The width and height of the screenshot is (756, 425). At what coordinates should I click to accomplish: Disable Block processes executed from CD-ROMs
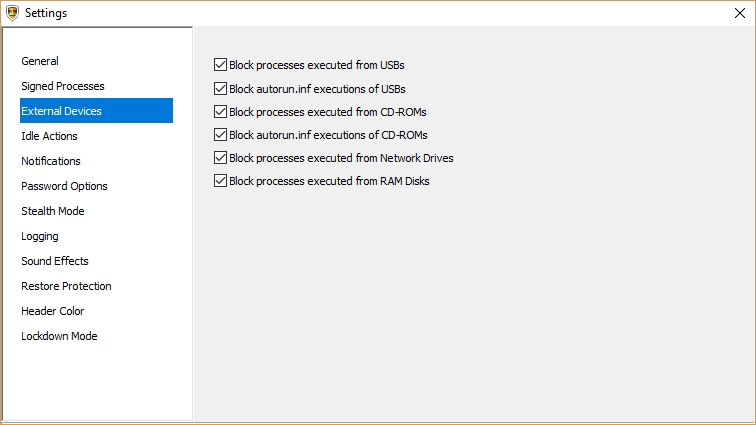(x=221, y=111)
